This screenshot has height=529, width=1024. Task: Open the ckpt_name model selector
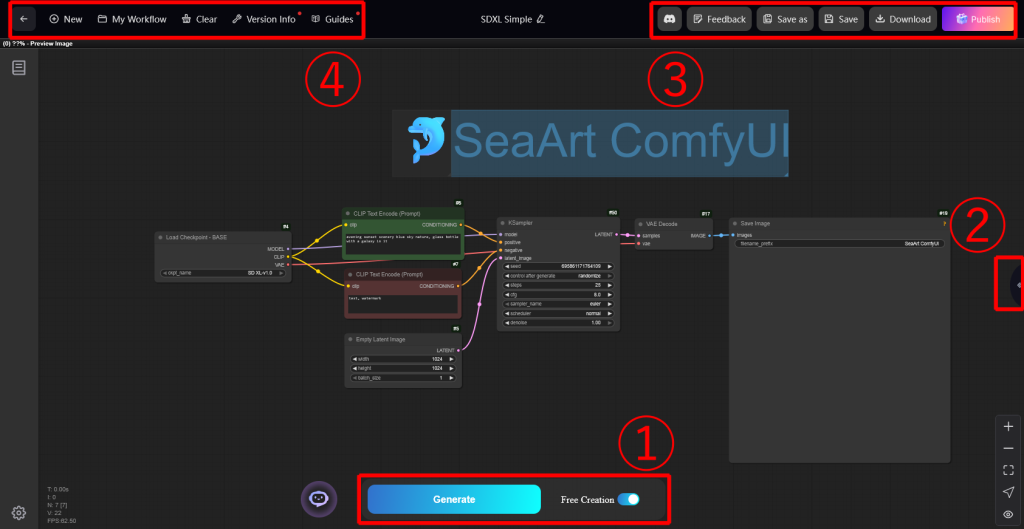tap(222, 272)
